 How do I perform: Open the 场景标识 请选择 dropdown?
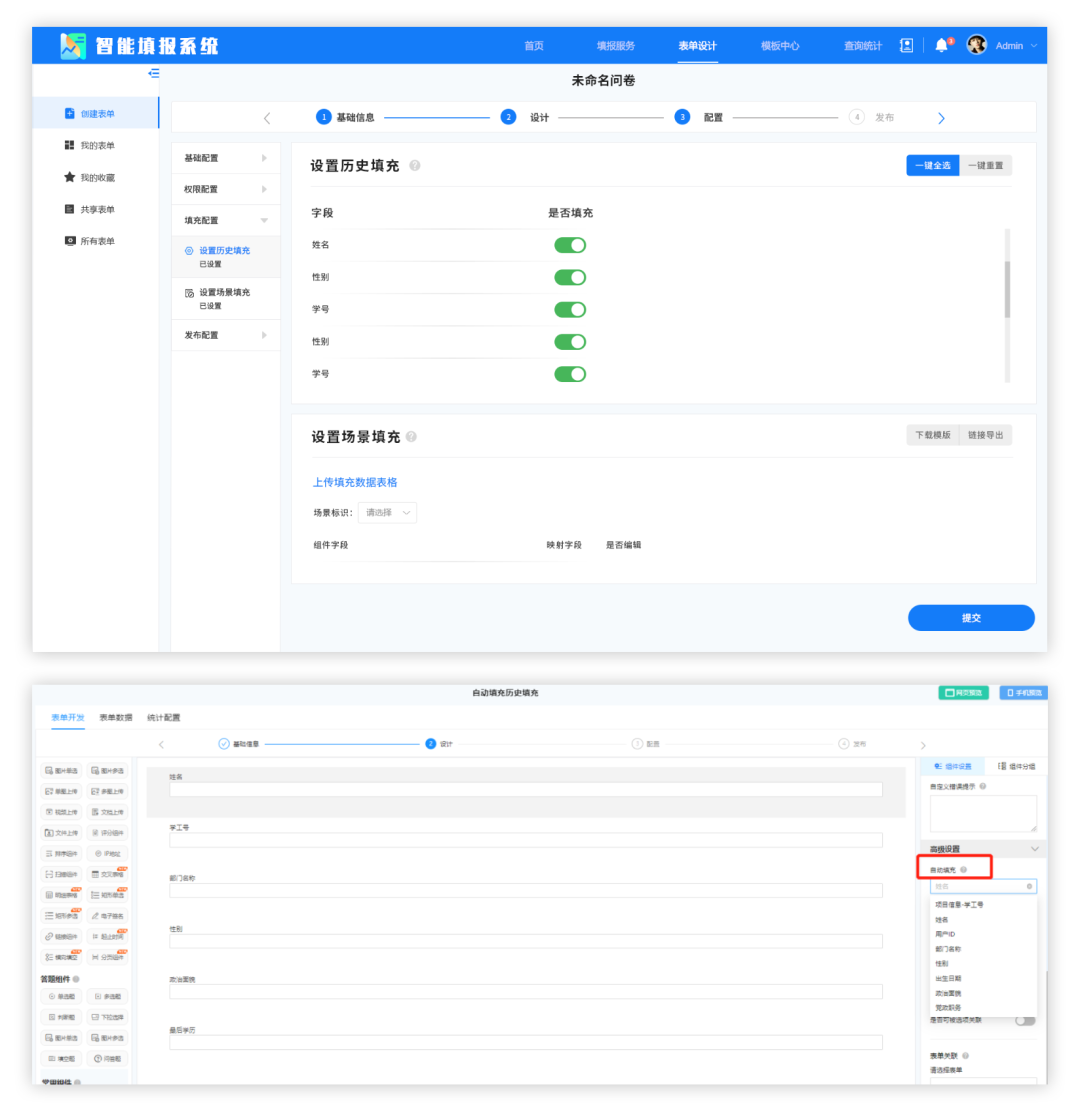(x=387, y=513)
